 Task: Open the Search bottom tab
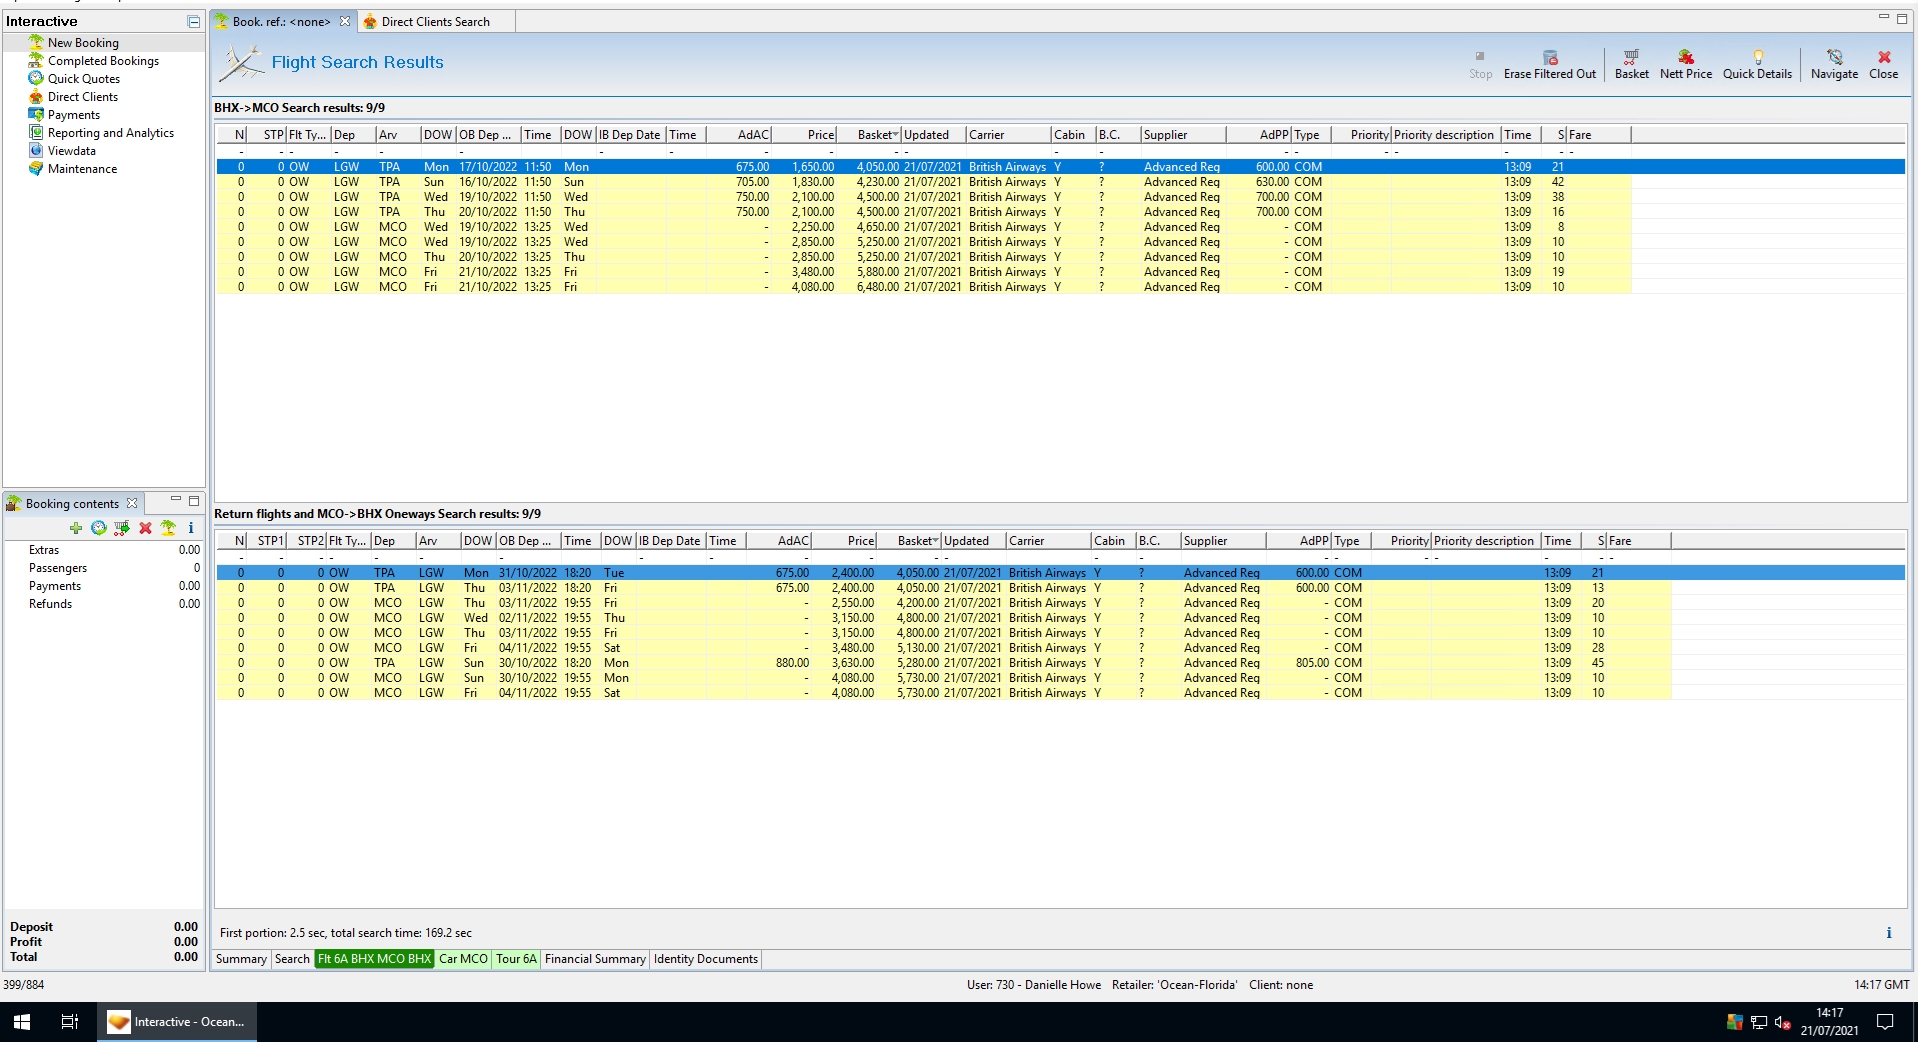(x=292, y=959)
